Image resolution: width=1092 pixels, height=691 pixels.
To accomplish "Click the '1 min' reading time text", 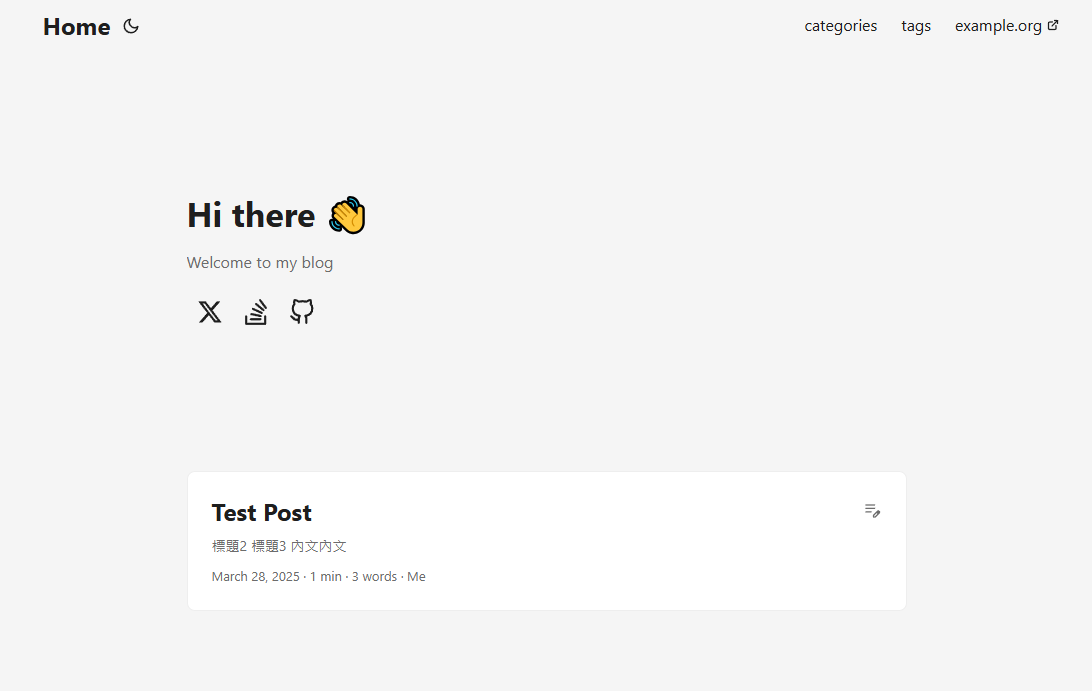I will click(x=325, y=576).
